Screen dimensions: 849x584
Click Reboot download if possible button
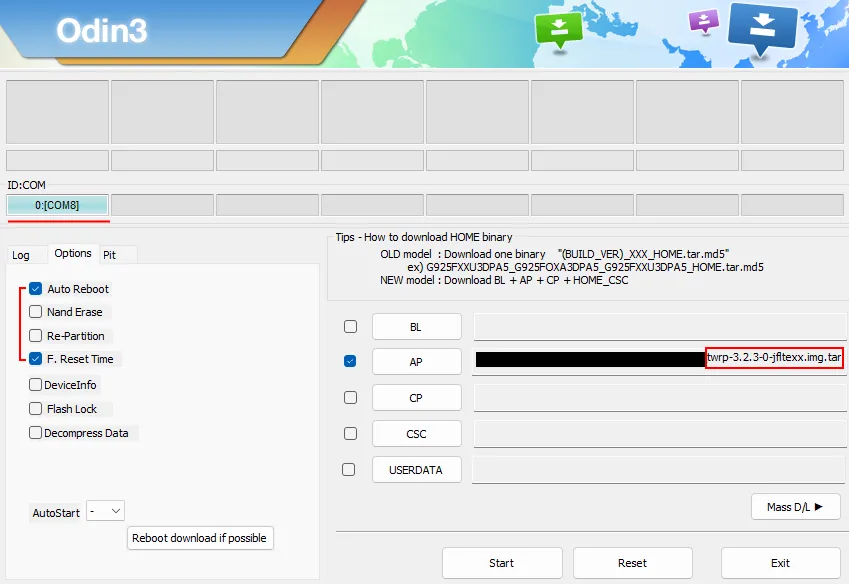[200, 538]
